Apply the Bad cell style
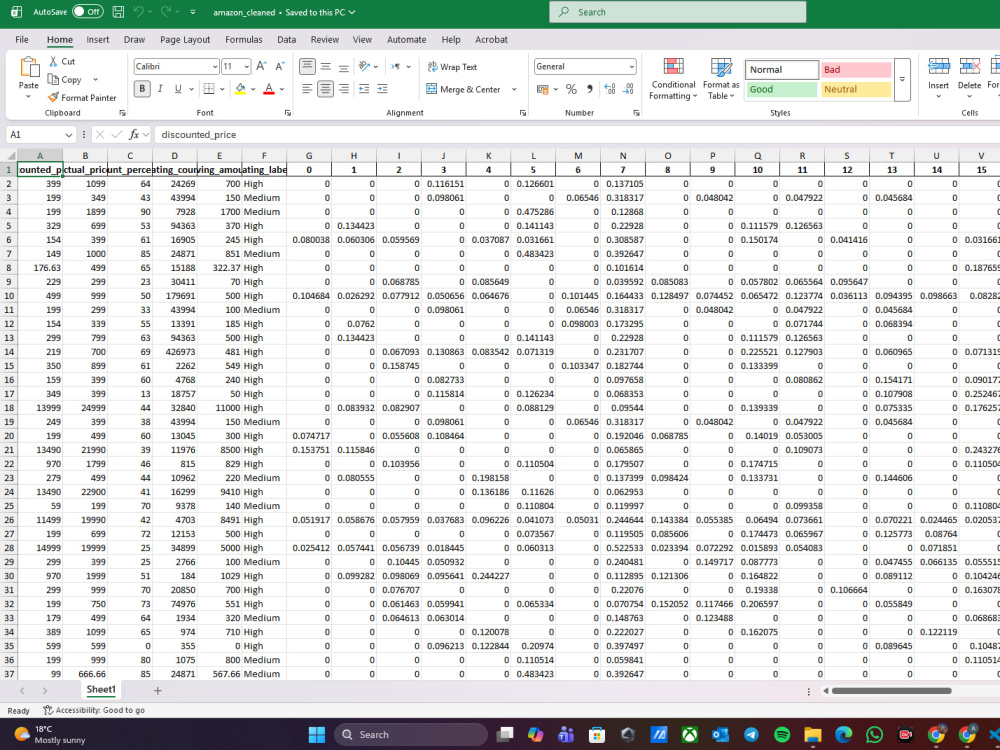 (x=856, y=70)
